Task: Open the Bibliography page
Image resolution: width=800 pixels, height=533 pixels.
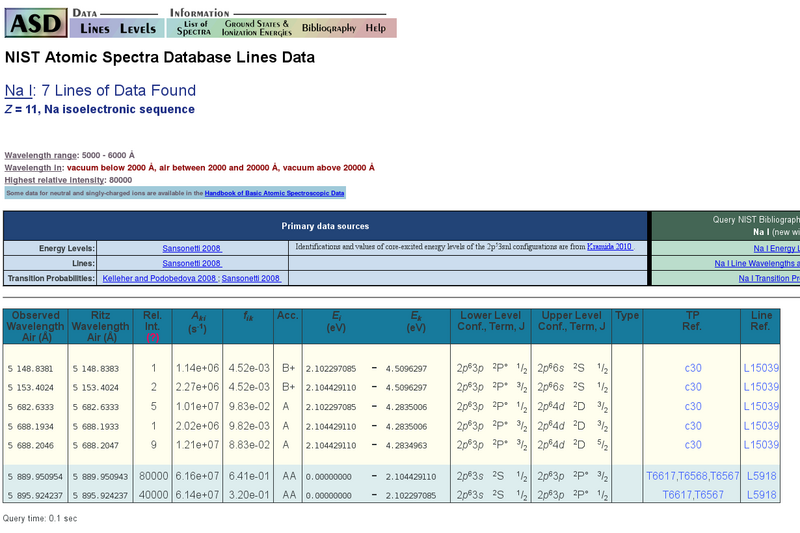Action: pyautogui.click(x=329, y=28)
